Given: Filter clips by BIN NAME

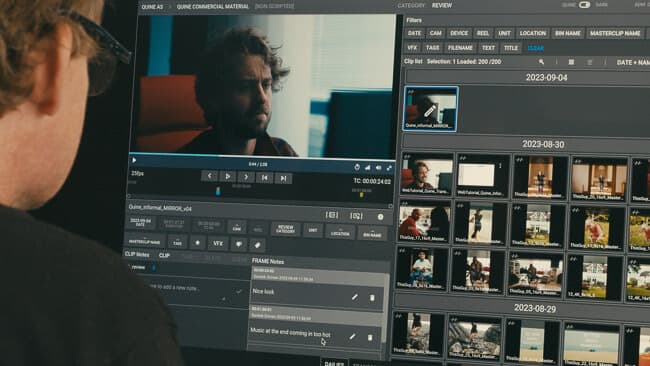Looking at the screenshot, I should (568, 33).
